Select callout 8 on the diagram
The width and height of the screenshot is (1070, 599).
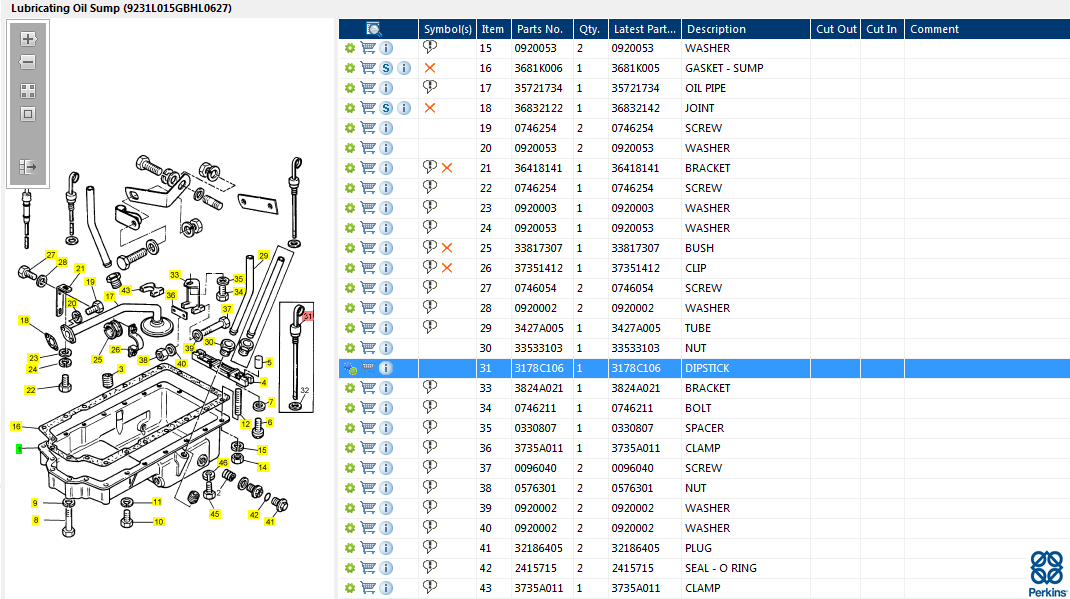(35, 520)
